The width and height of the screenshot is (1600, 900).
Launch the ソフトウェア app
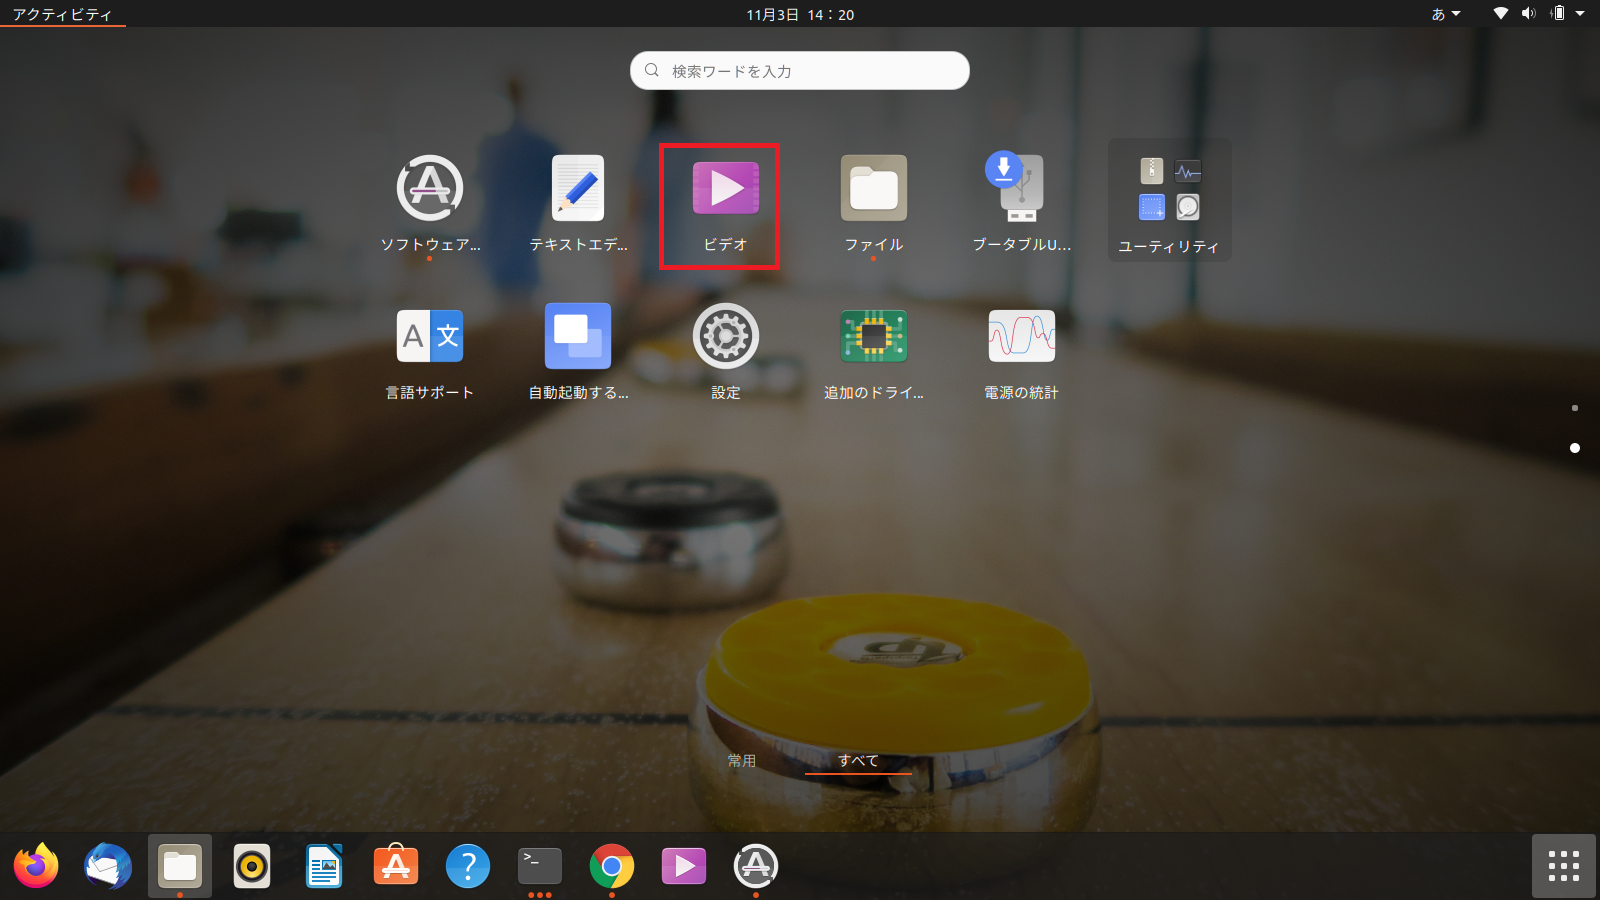[429, 187]
